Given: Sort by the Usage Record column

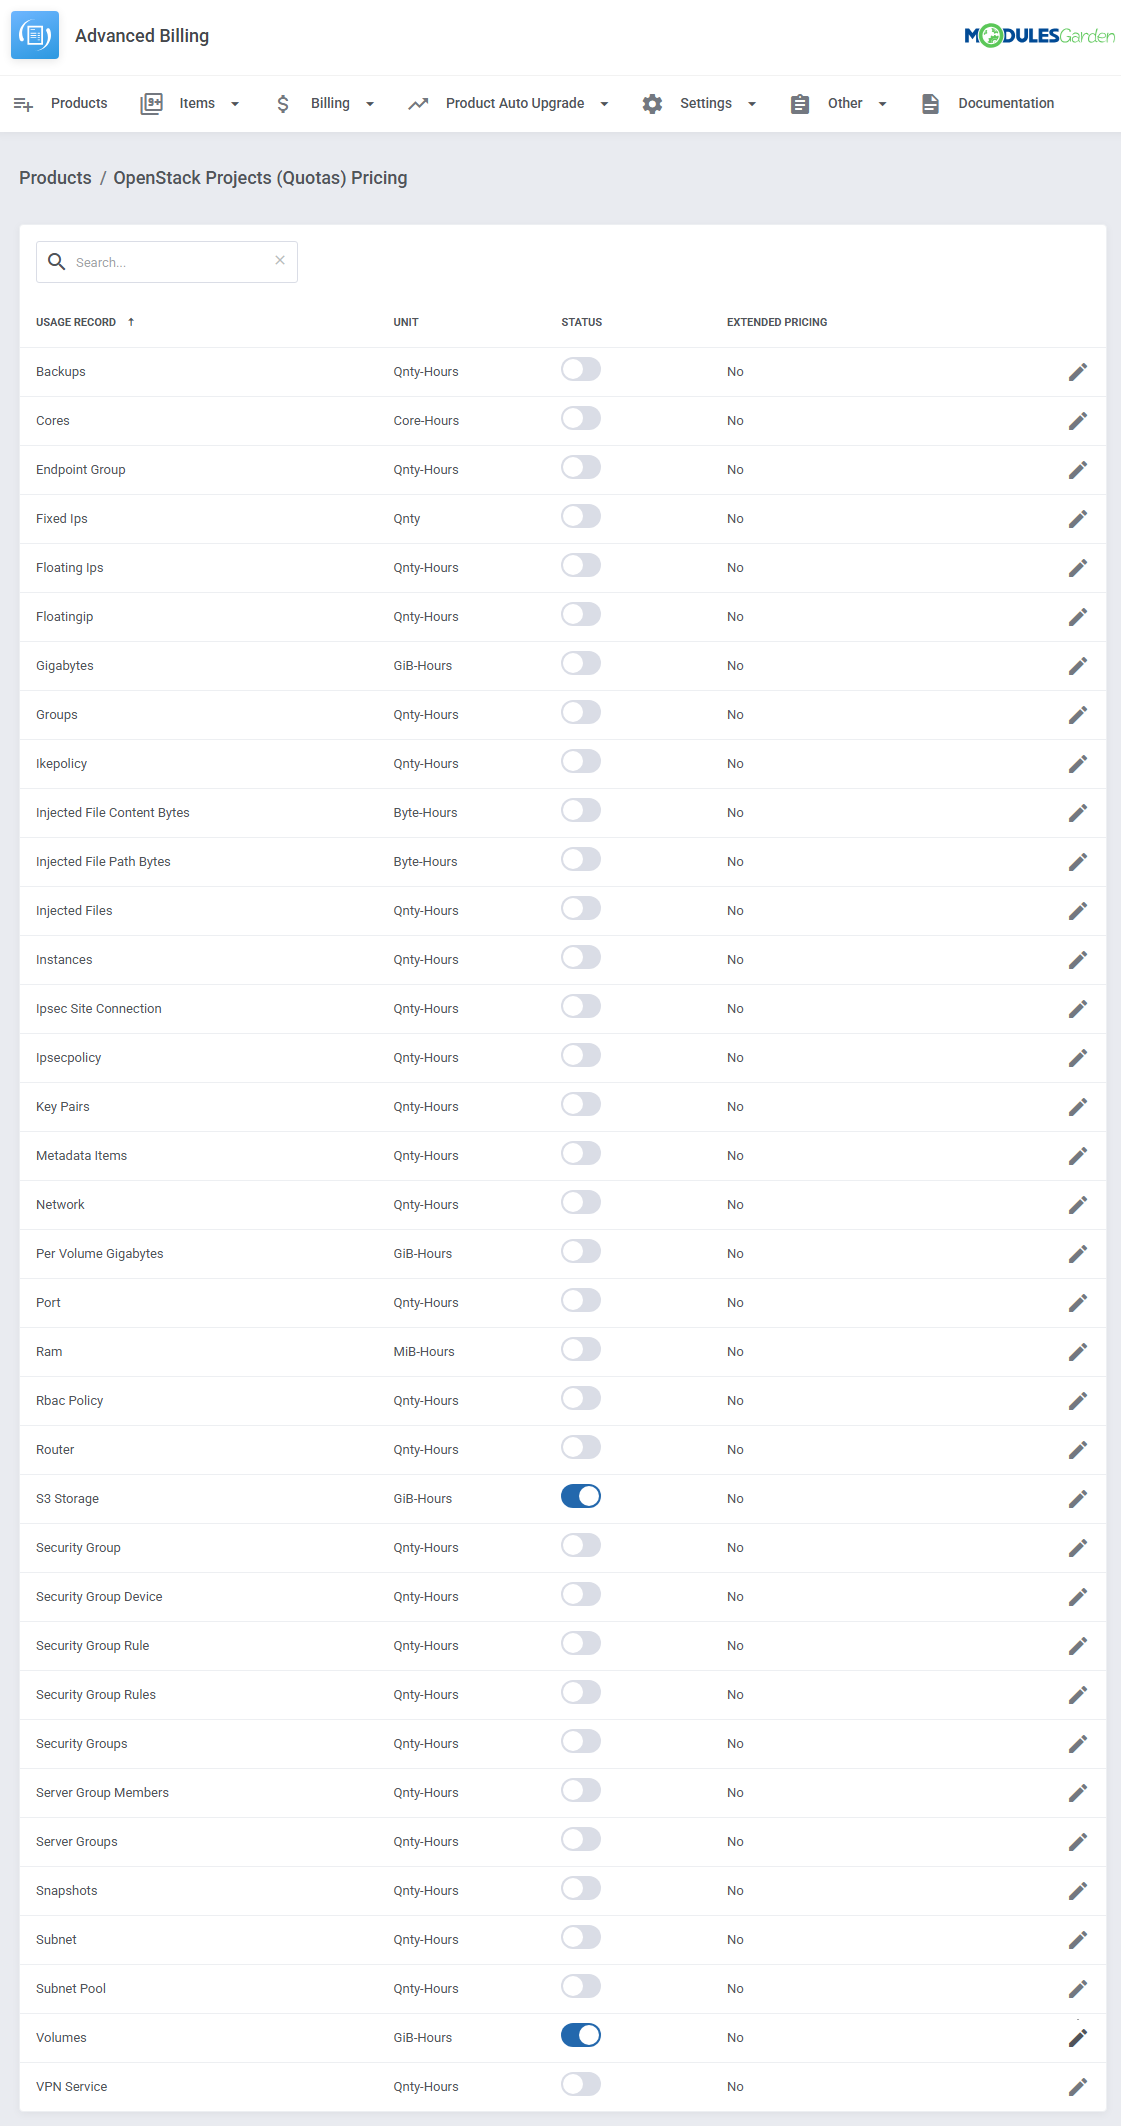Looking at the screenshot, I should [77, 322].
